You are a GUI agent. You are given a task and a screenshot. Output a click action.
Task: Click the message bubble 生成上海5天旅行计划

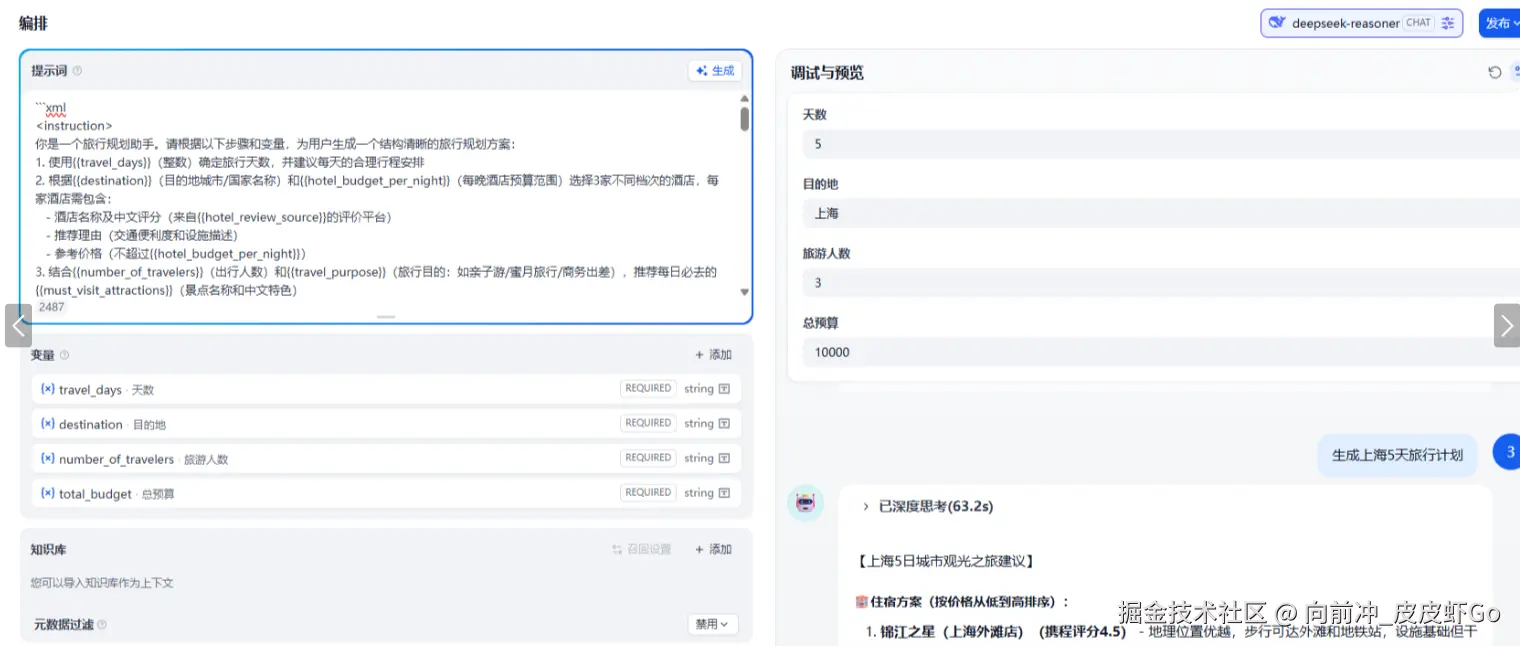coord(1397,455)
